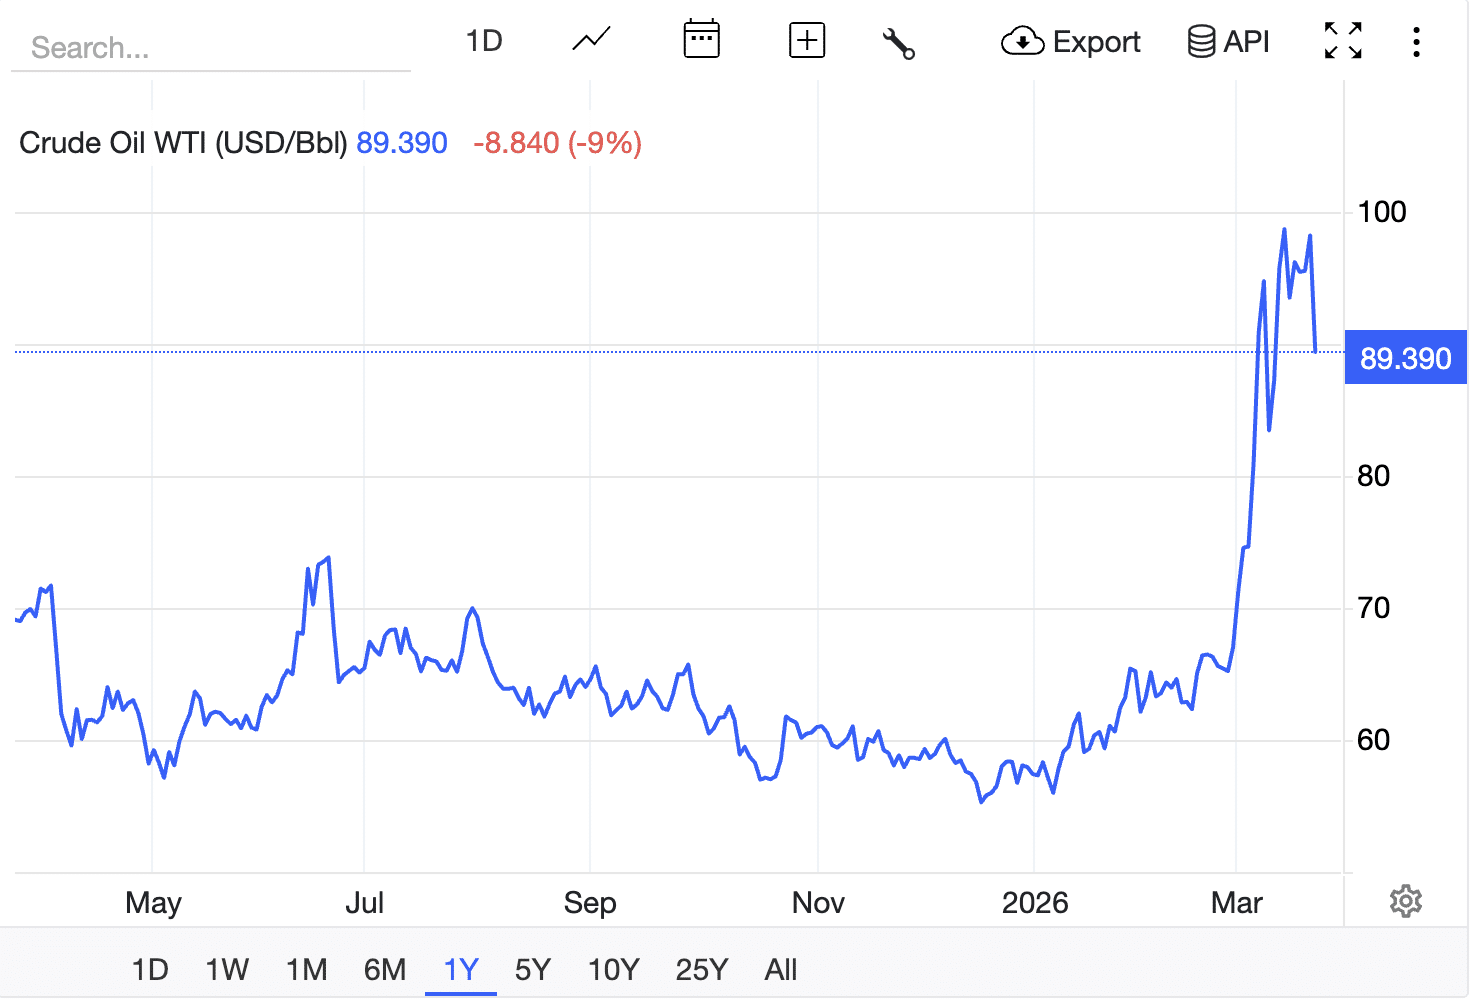Open the wrench chart tools icon
This screenshot has height=1002, width=1474.
point(898,42)
